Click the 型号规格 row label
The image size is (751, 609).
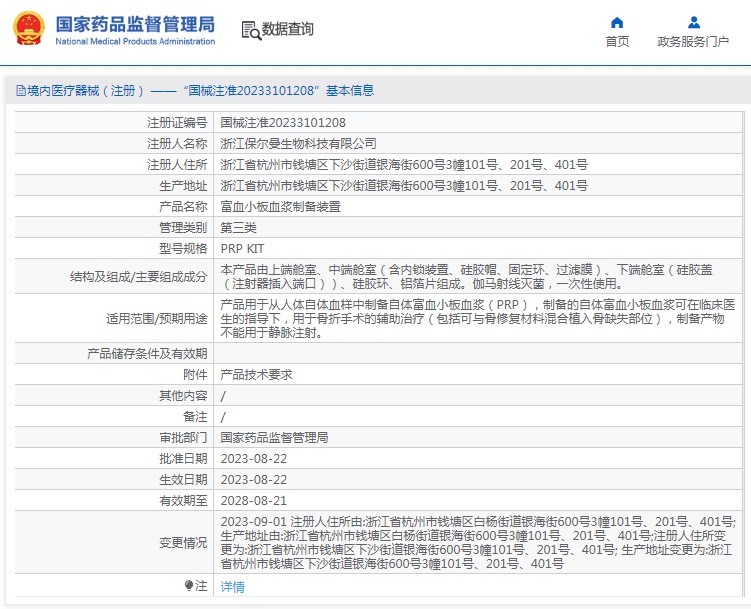(x=183, y=249)
